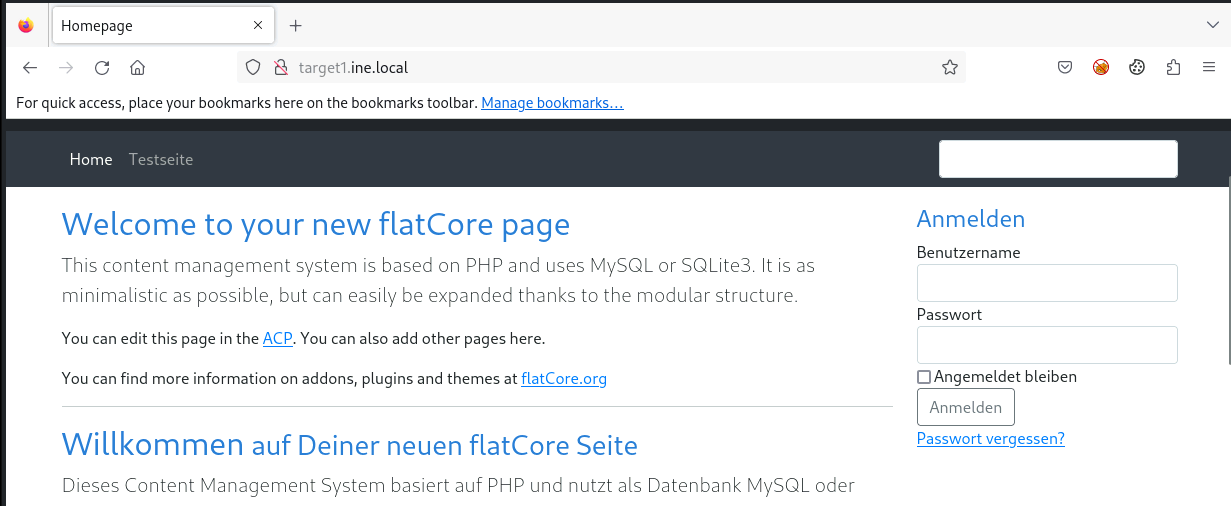Open the Firefox hamburger menu
Screen dimensions: 1231x506
point(1209,68)
